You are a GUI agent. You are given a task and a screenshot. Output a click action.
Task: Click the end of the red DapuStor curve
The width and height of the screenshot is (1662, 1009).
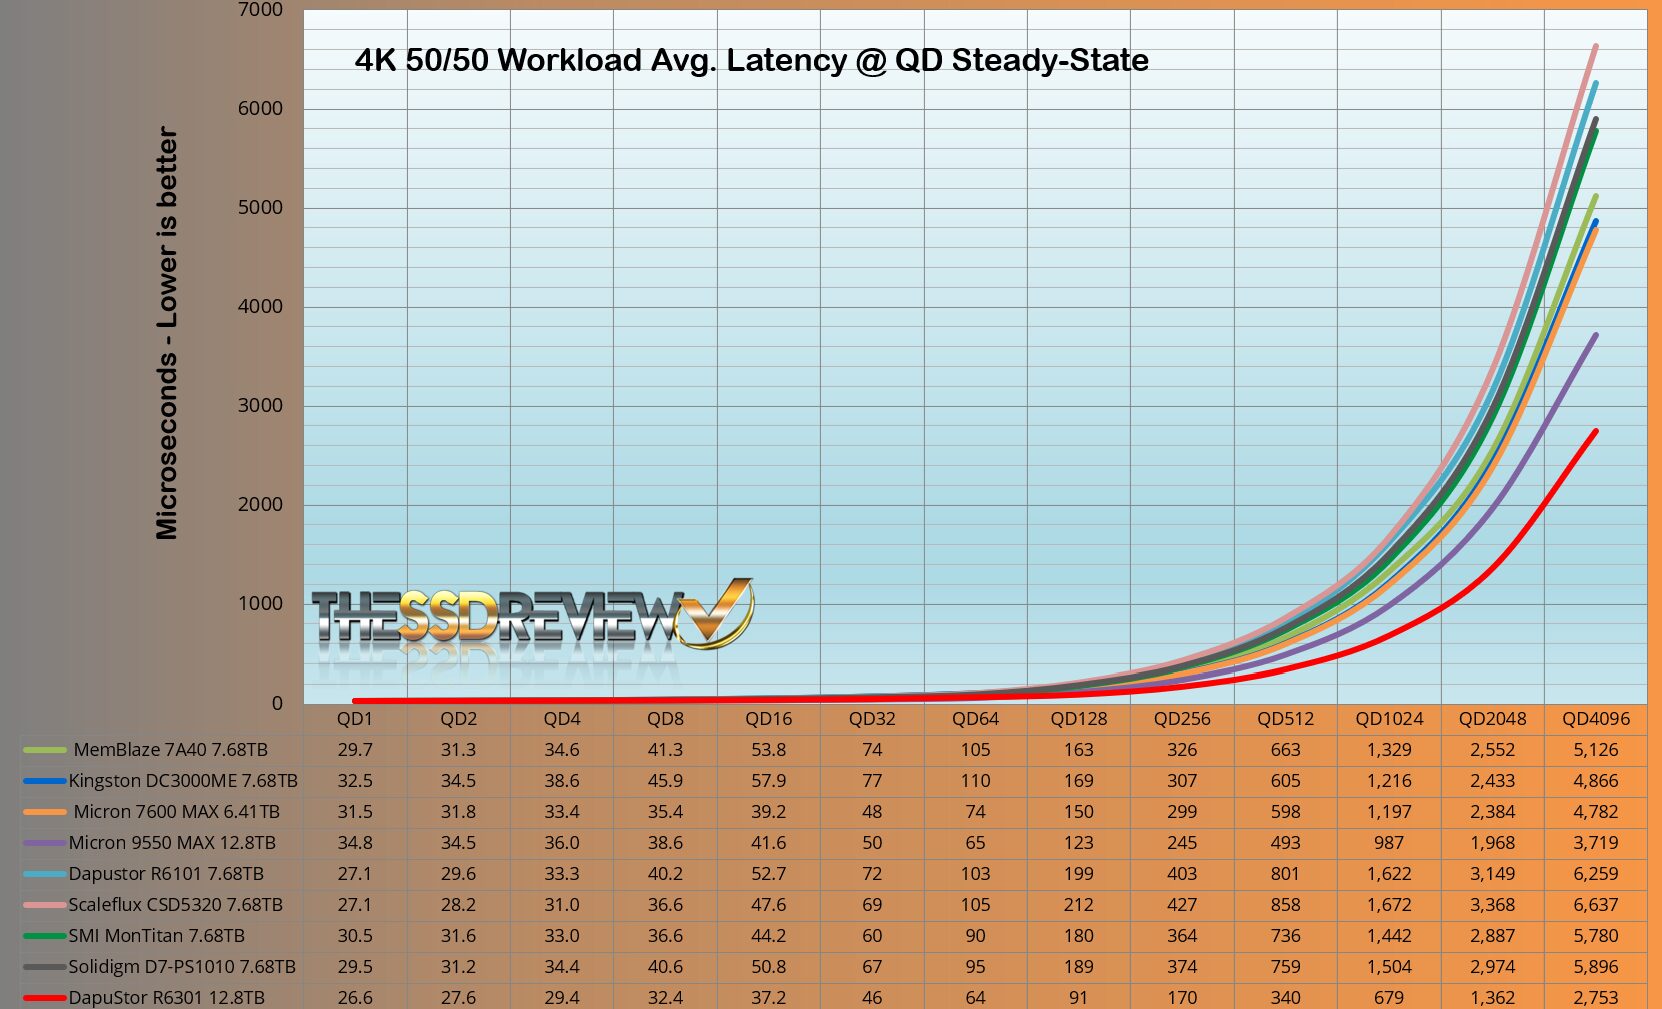point(1595,432)
